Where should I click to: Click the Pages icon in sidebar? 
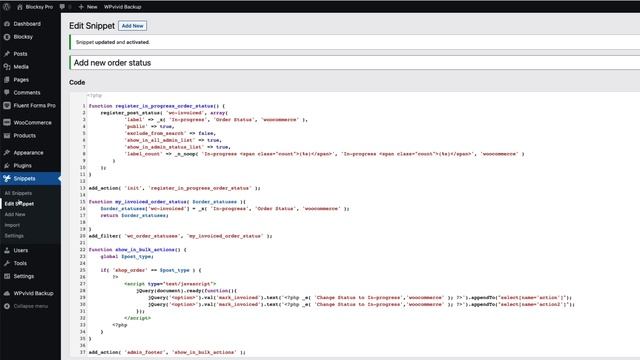[7, 80]
